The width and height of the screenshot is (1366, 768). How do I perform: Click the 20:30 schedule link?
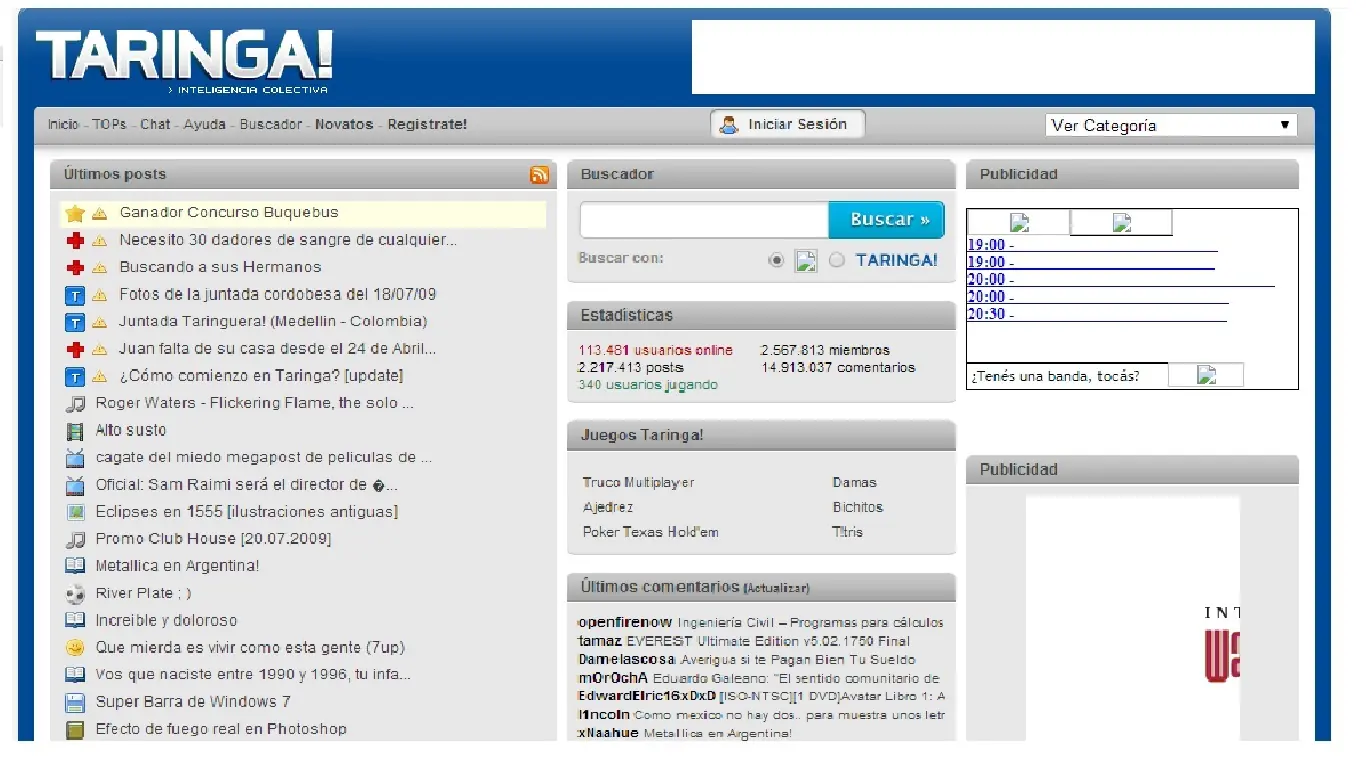pyautogui.click(x=1097, y=314)
